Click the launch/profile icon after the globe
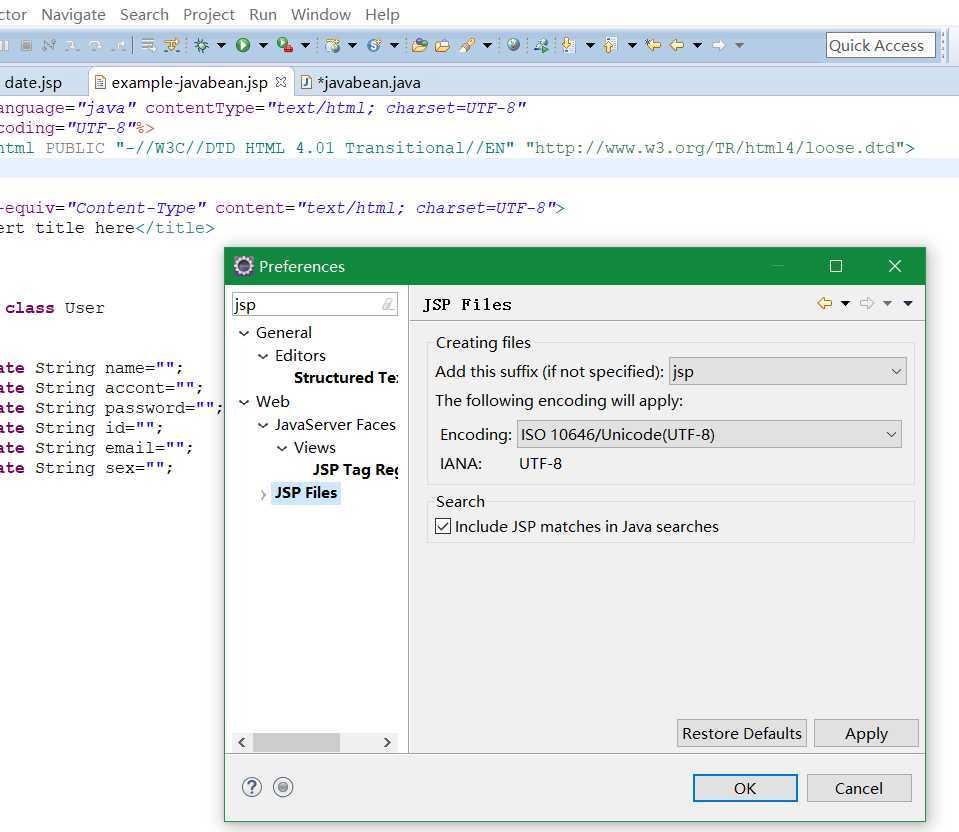Screen dimensions: 959x832 coord(541,45)
